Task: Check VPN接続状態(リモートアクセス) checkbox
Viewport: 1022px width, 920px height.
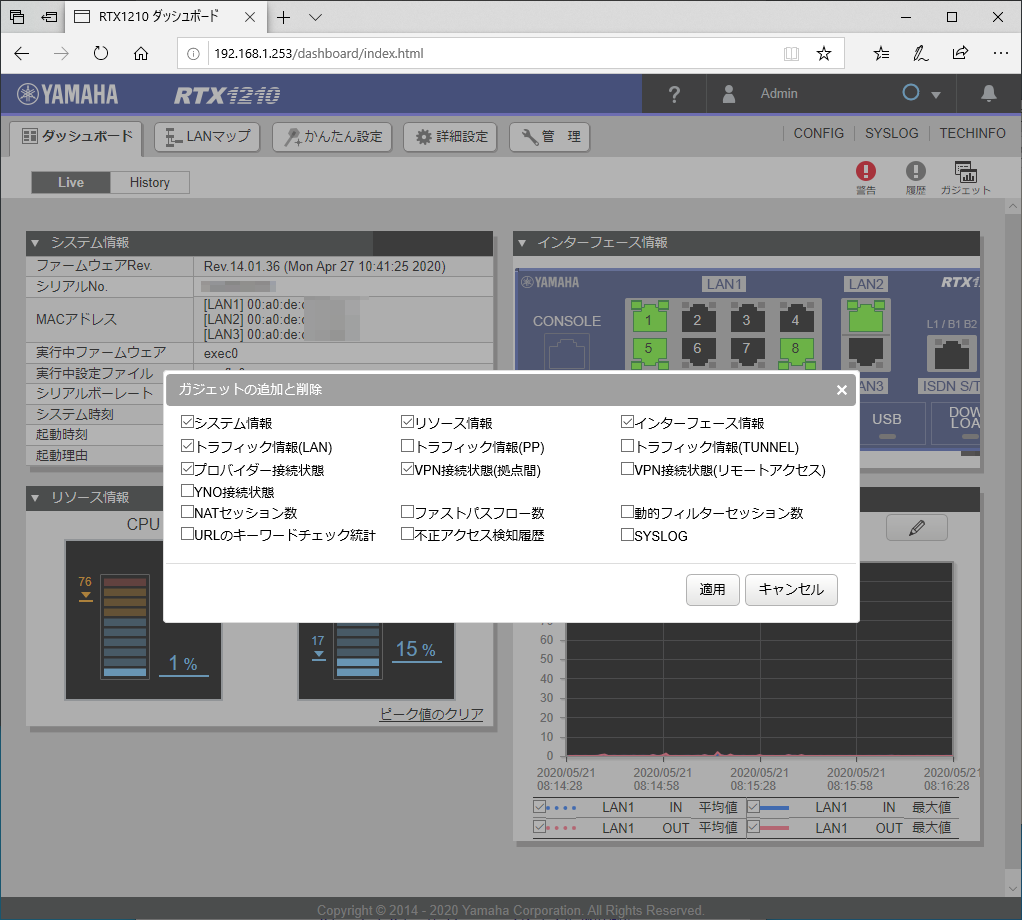Action: point(627,469)
